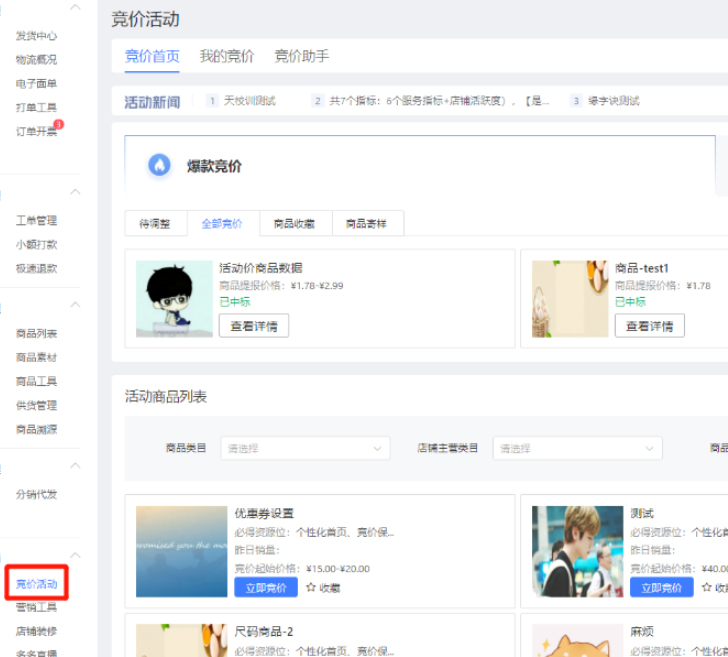Click the 活动价商品数据 product title
The height and width of the screenshot is (657, 728).
[x=260, y=268]
